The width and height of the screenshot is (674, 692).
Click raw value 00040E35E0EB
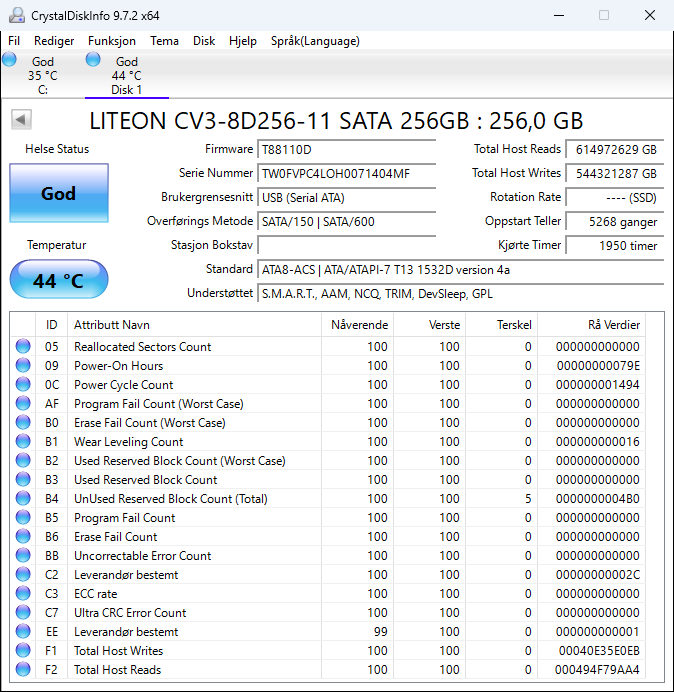pyautogui.click(x=599, y=651)
